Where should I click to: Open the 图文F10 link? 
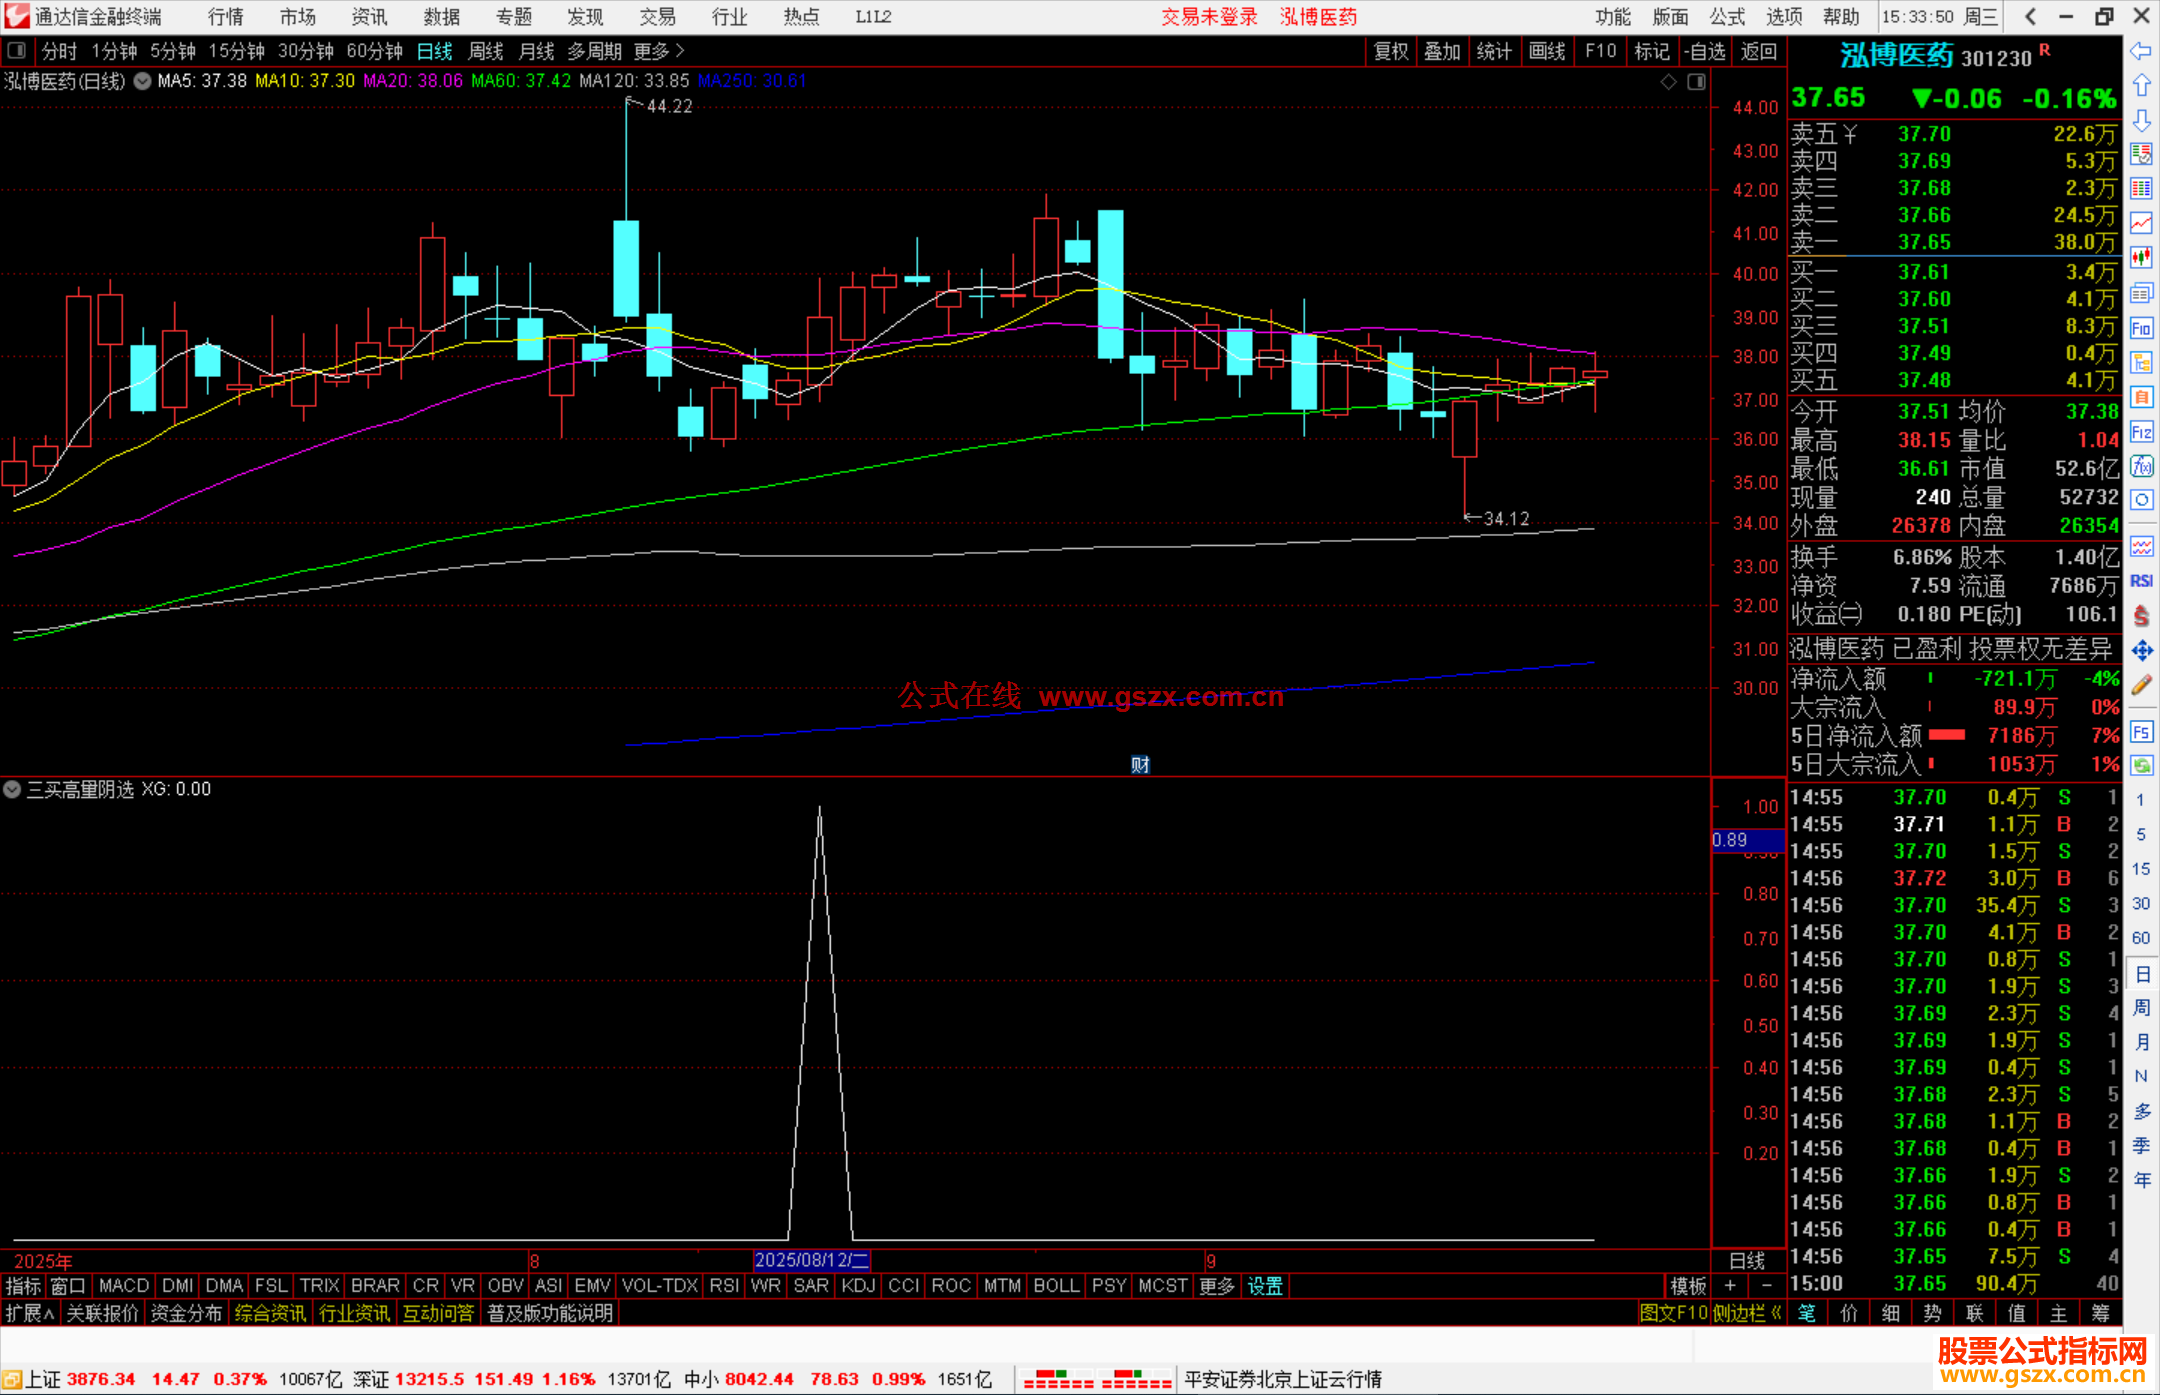tap(1674, 1313)
